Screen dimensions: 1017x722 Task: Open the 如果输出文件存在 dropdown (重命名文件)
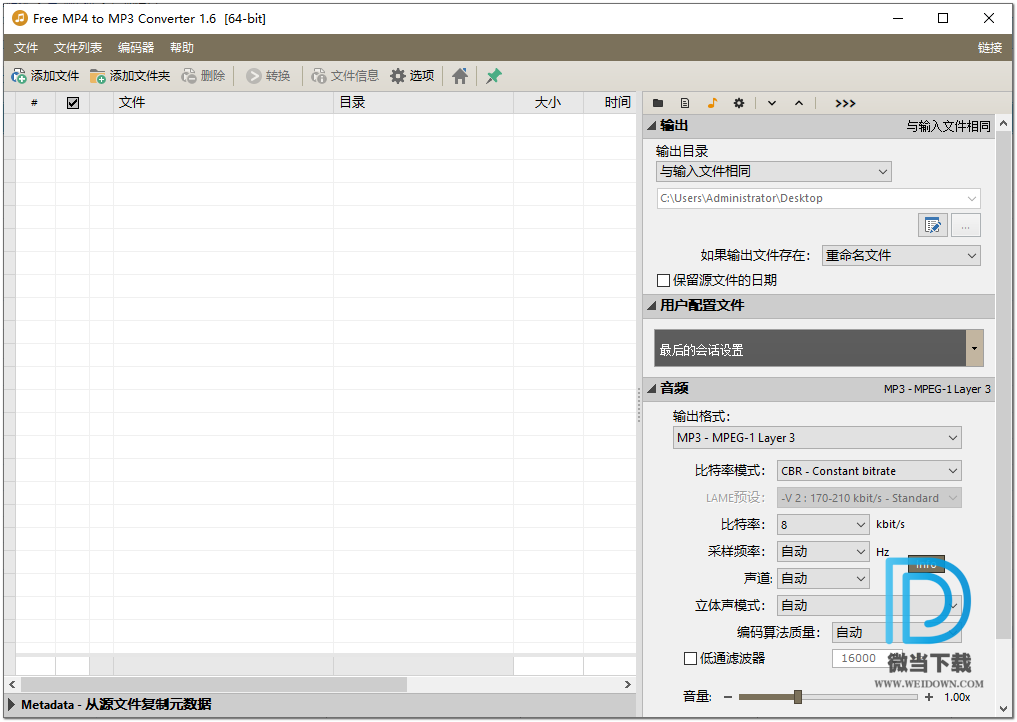(x=901, y=256)
